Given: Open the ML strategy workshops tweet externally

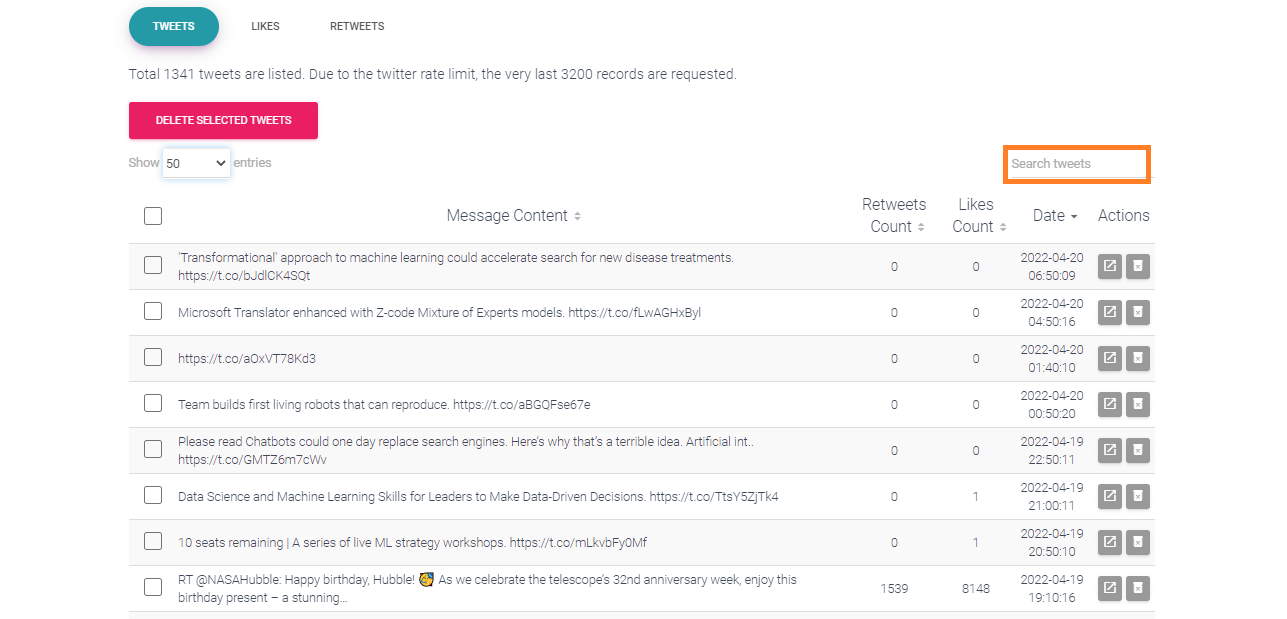Looking at the screenshot, I should click(1109, 542).
